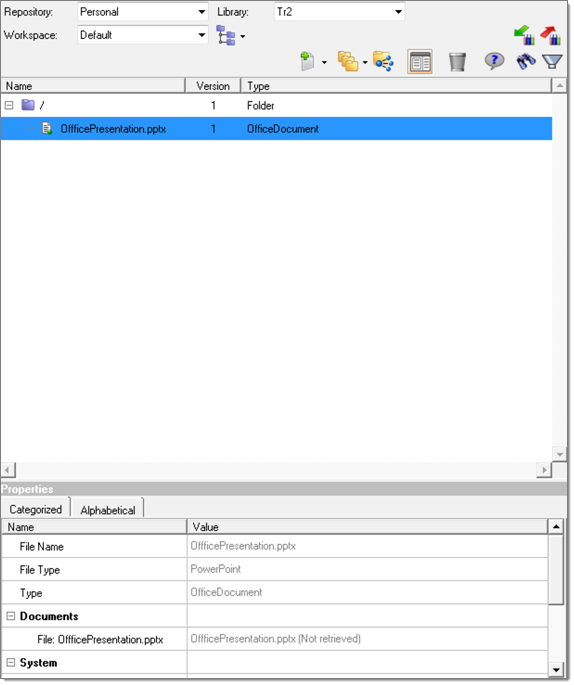Click the question mark help bubble icon
Viewport: 574px width, 685px height.
coord(494,61)
